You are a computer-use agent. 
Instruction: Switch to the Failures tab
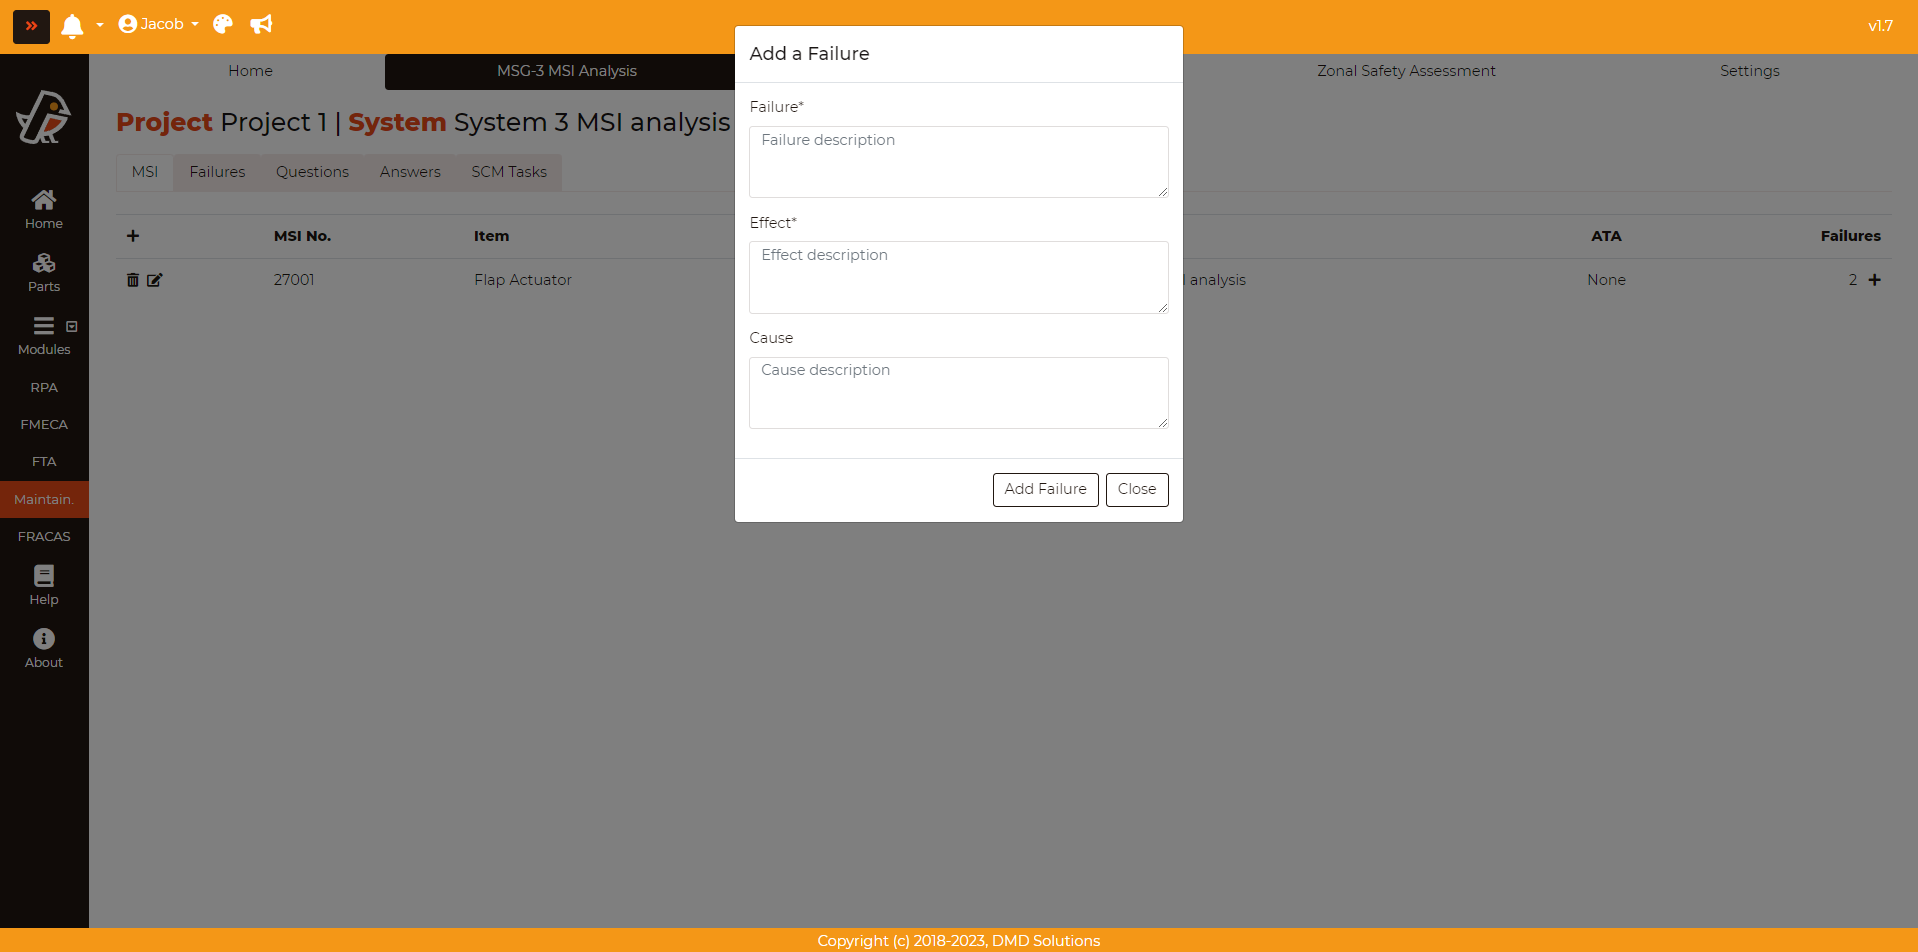point(217,172)
